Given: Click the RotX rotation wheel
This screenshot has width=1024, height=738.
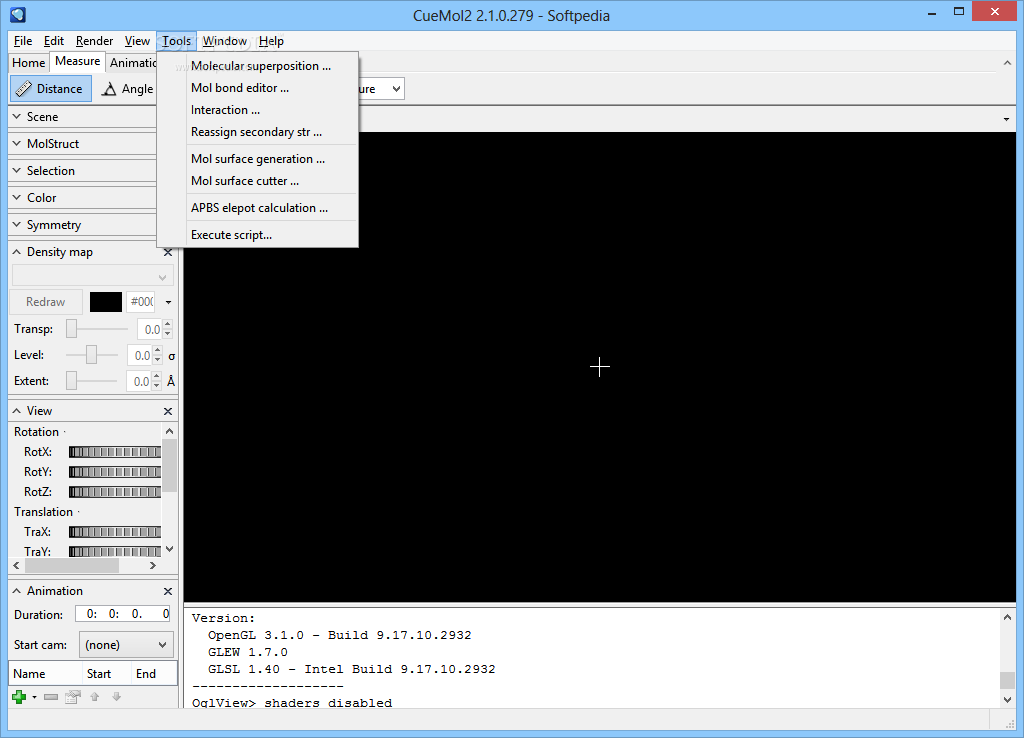Looking at the screenshot, I should point(115,452).
